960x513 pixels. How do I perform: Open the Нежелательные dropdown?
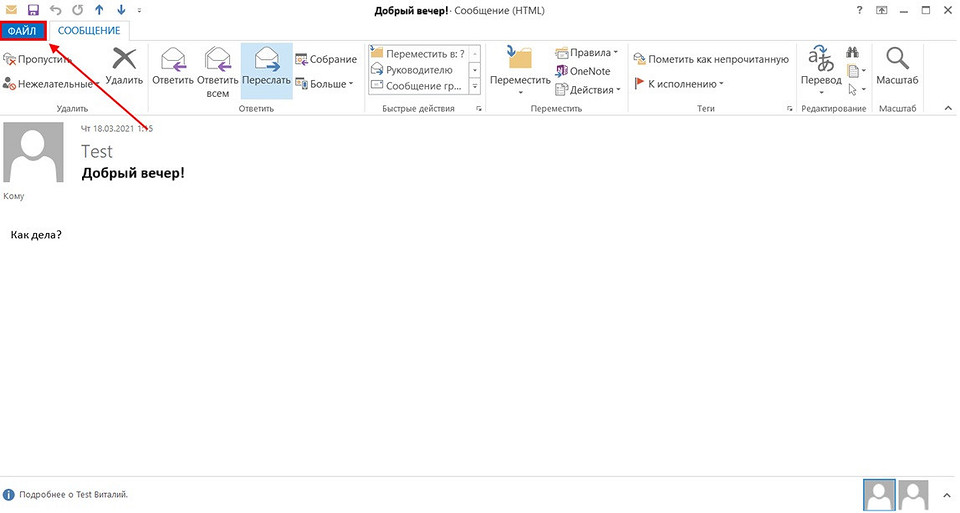(x=51, y=84)
